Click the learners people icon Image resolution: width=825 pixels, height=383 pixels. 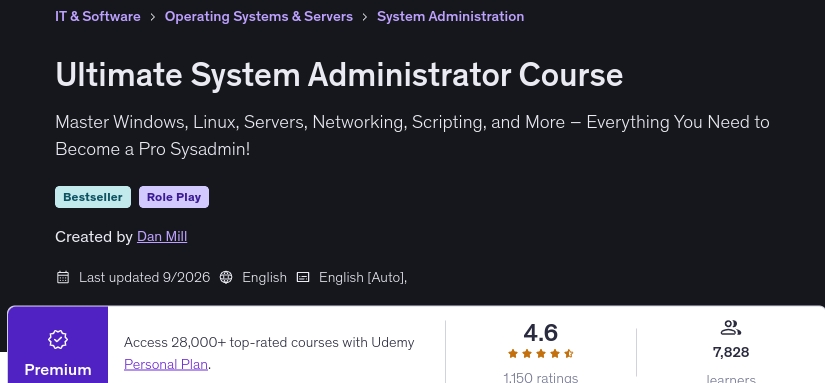tap(730, 328)
